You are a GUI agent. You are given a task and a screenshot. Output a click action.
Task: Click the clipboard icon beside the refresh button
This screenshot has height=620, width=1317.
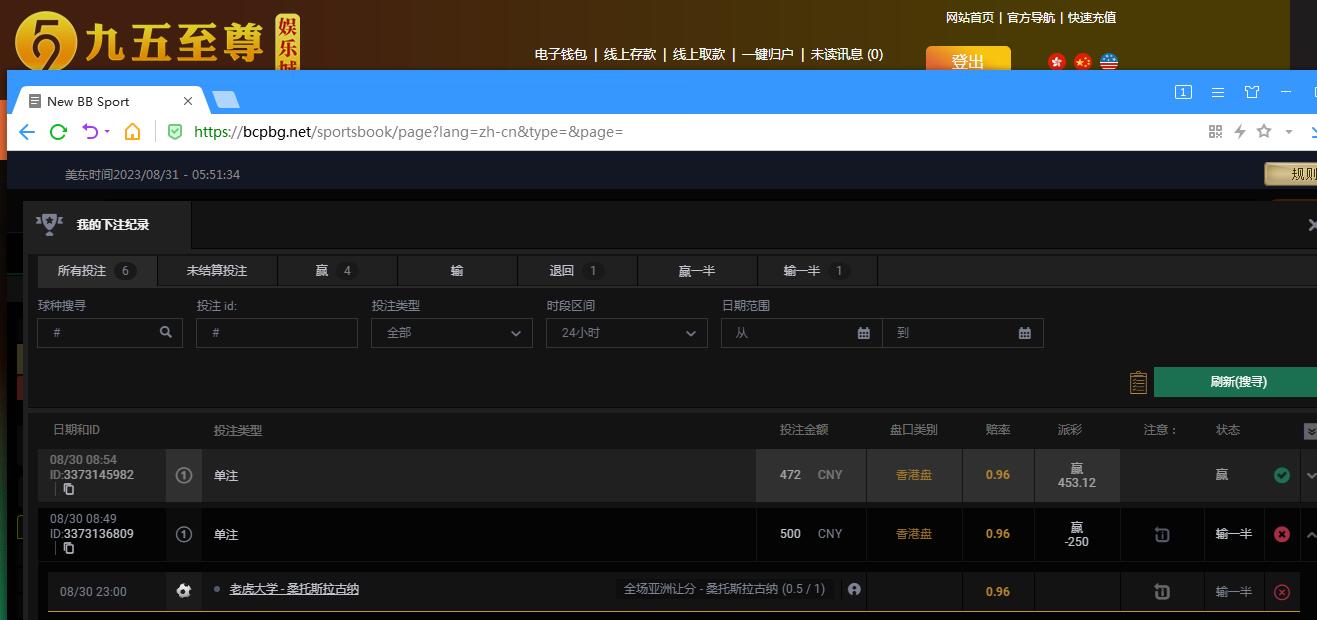pyautogui.click(x=1138, y=382)
